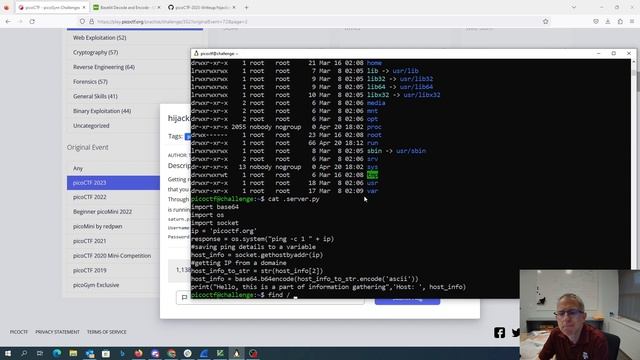
Task: Reload the current picoCTF page
Action: (x=32, y=21)
